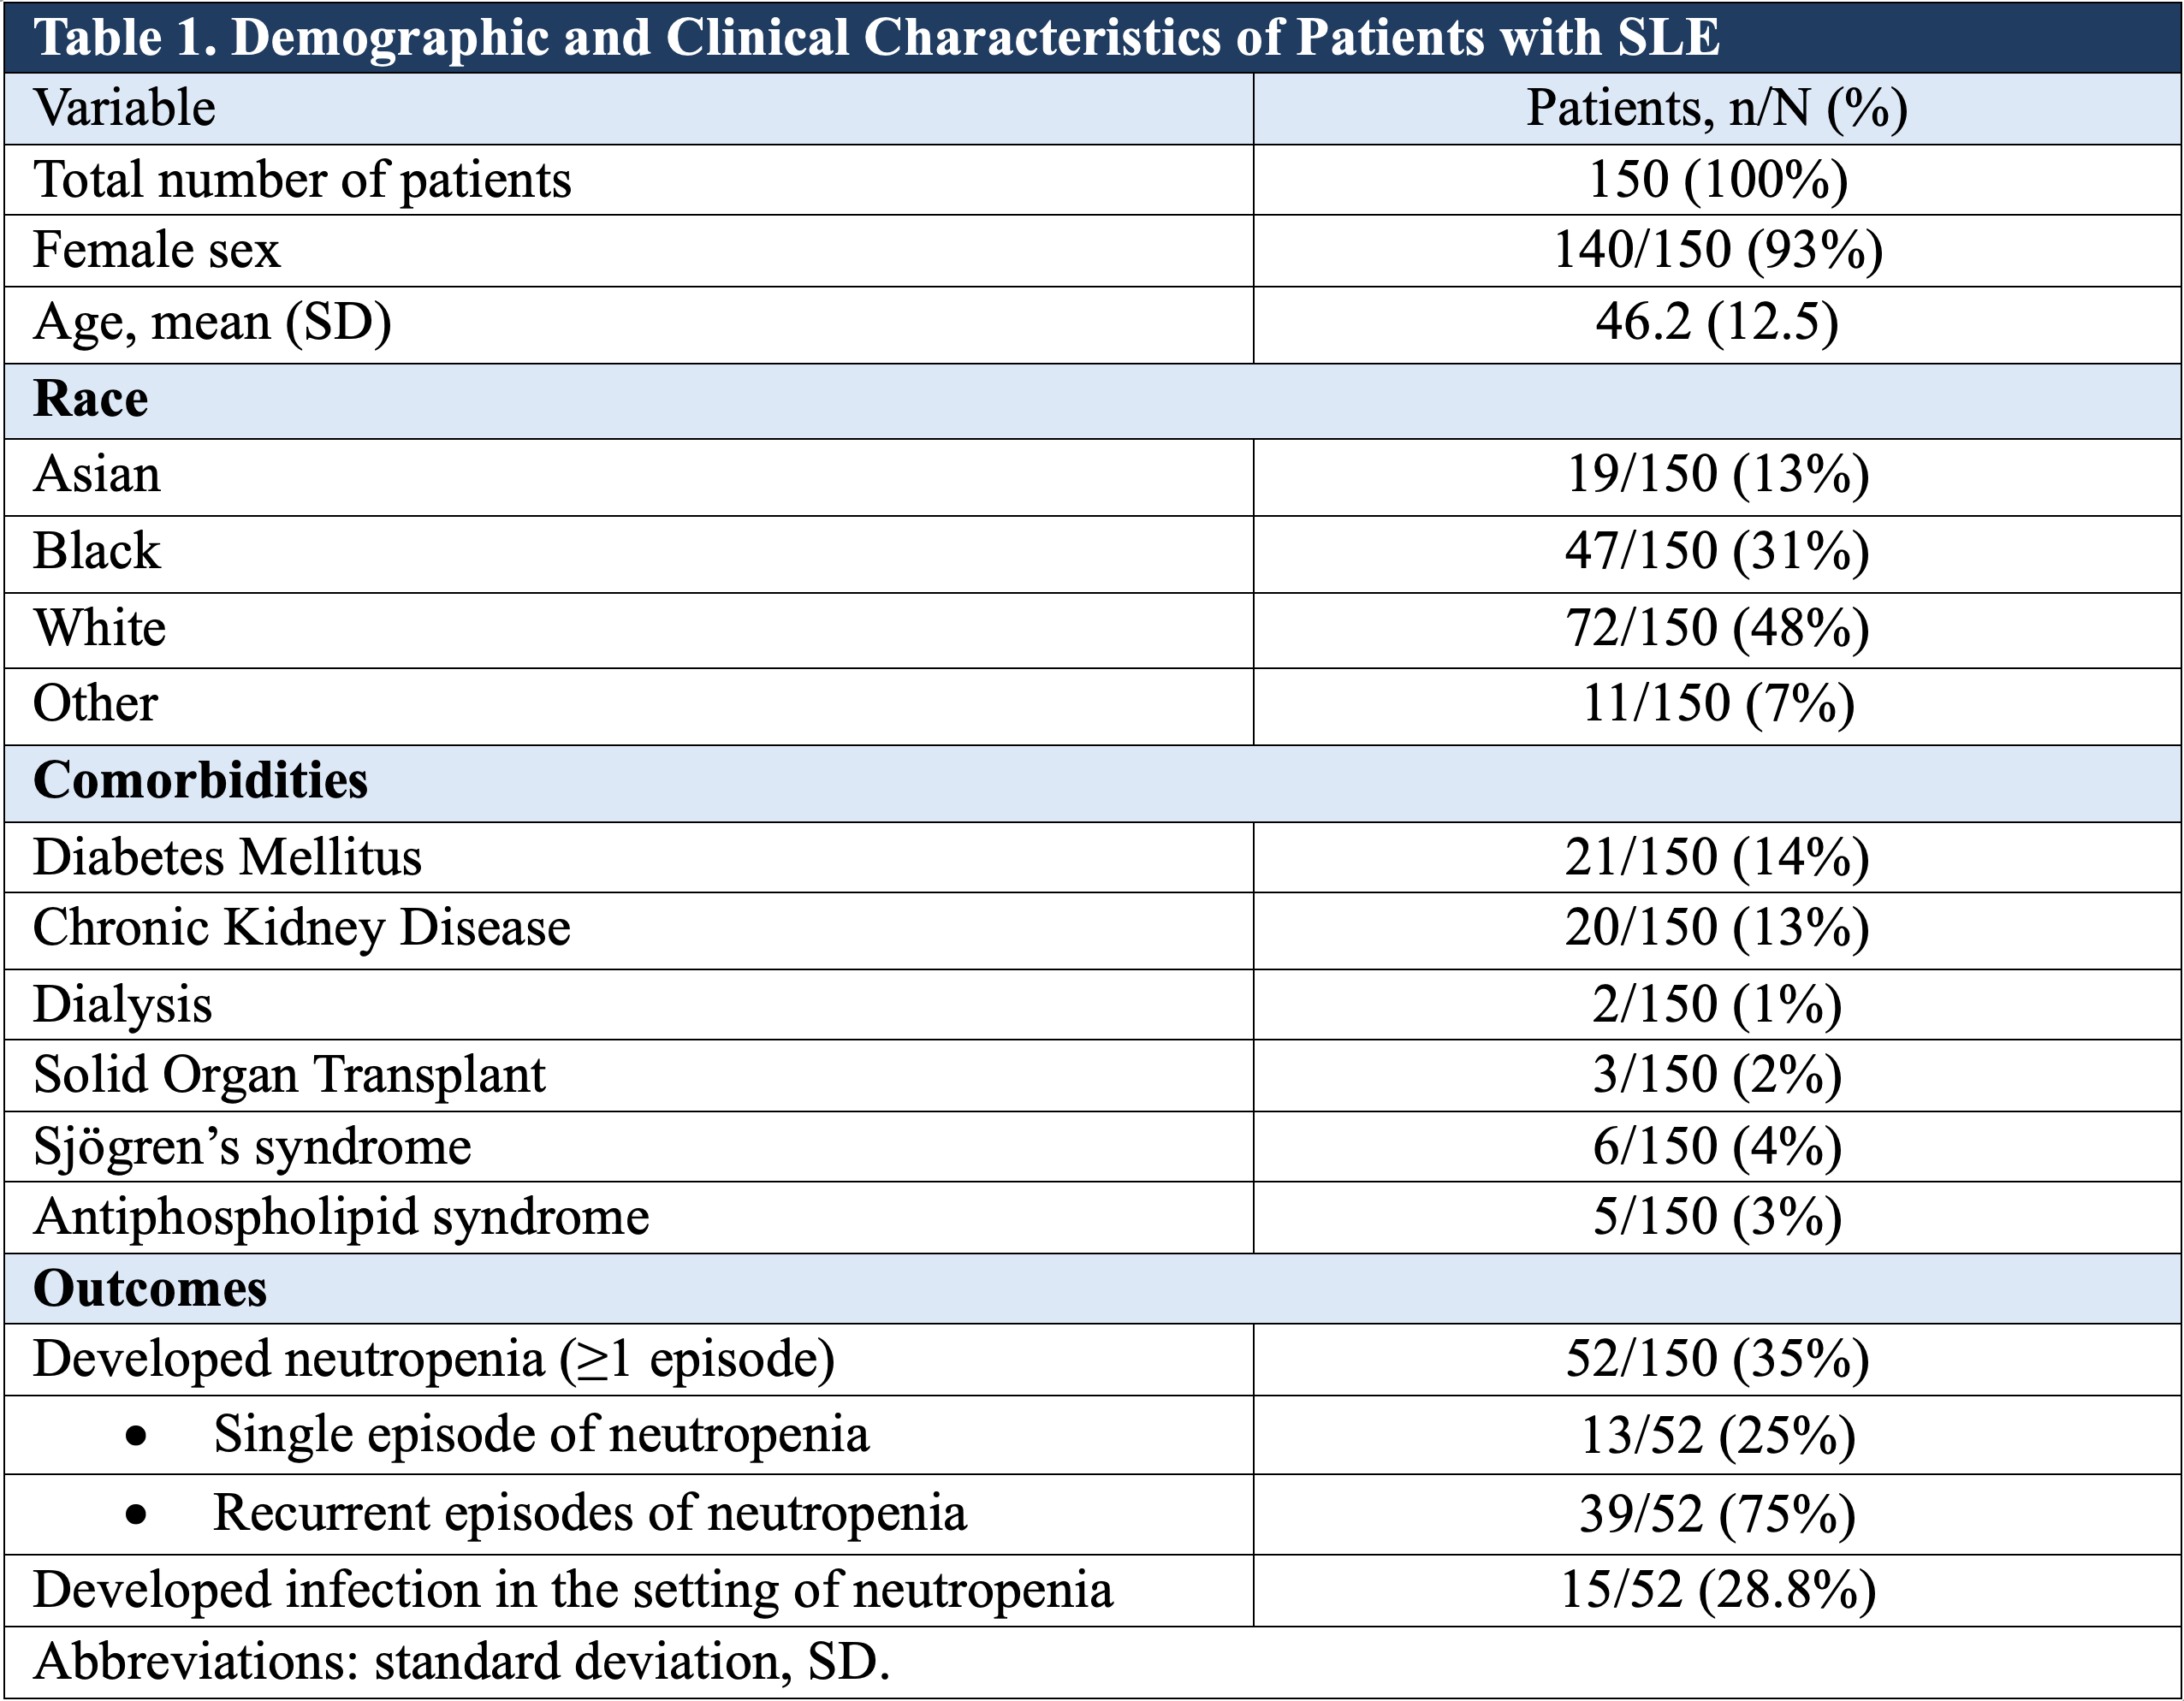The image size is (2184, 1701).
Task: Click the 'Outcomes' section heading
Action: pos(150,1289)
